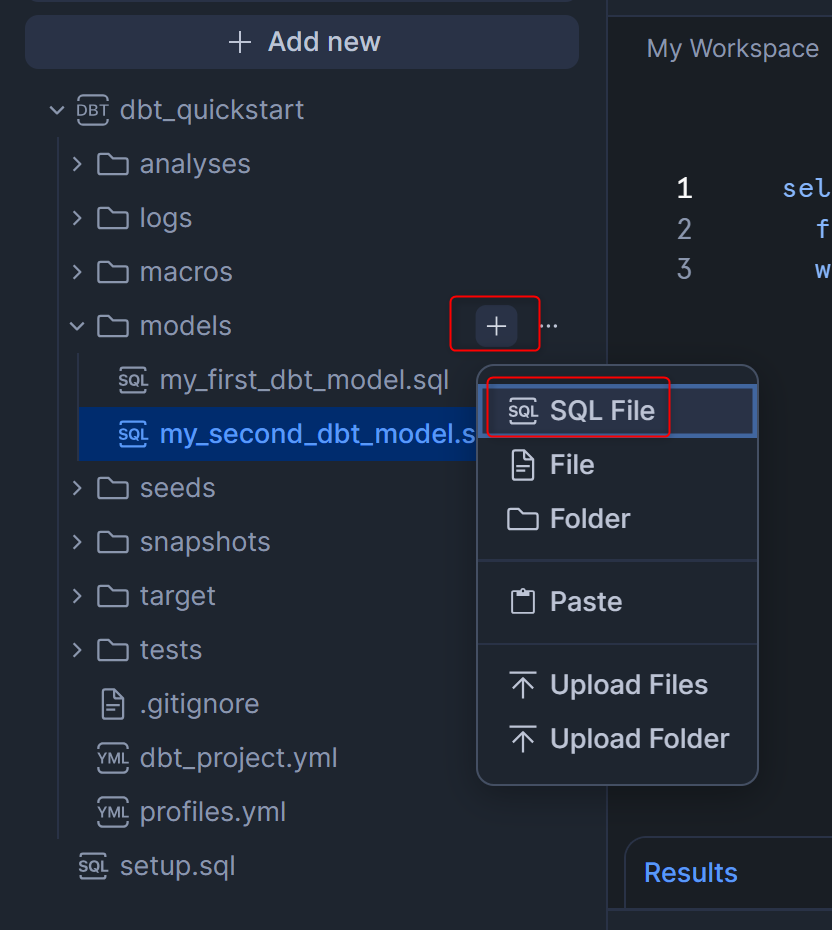Image resolution: width=832 pixels, height=930 pixels.
Task: Click line number 3 in the editor
Action: (684, 269)
